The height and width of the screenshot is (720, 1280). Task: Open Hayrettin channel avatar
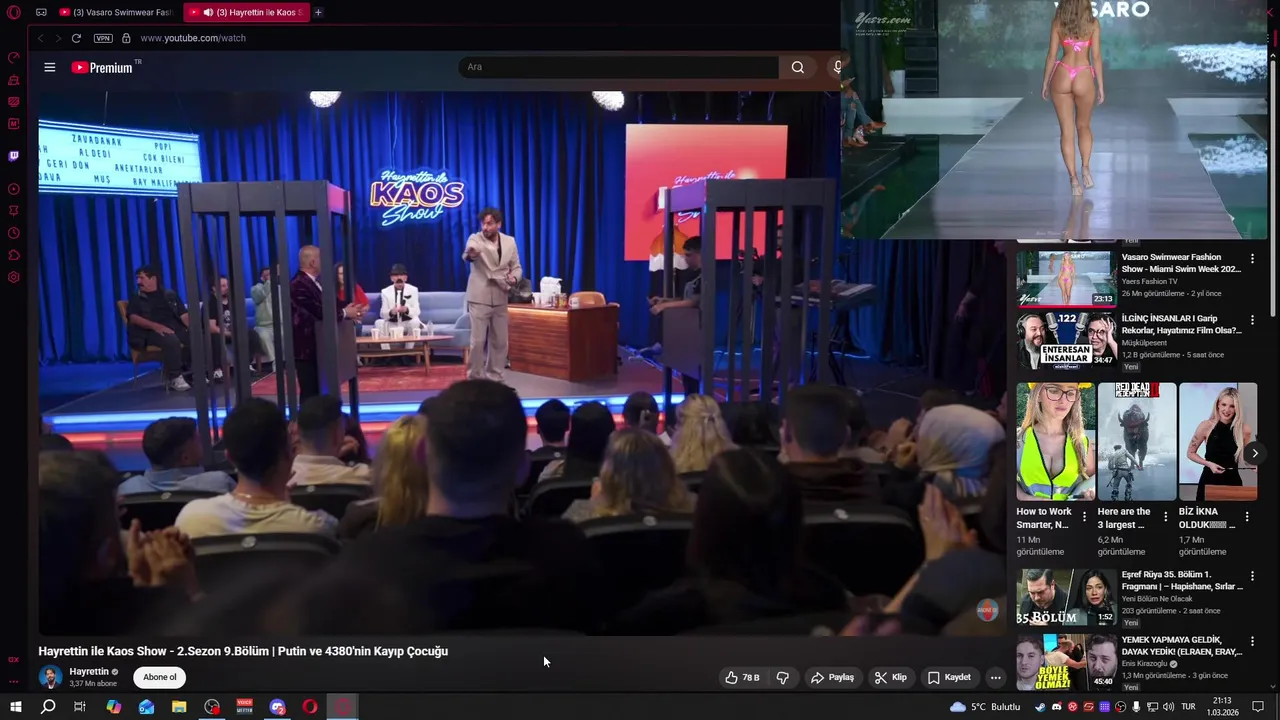[50, 677]
